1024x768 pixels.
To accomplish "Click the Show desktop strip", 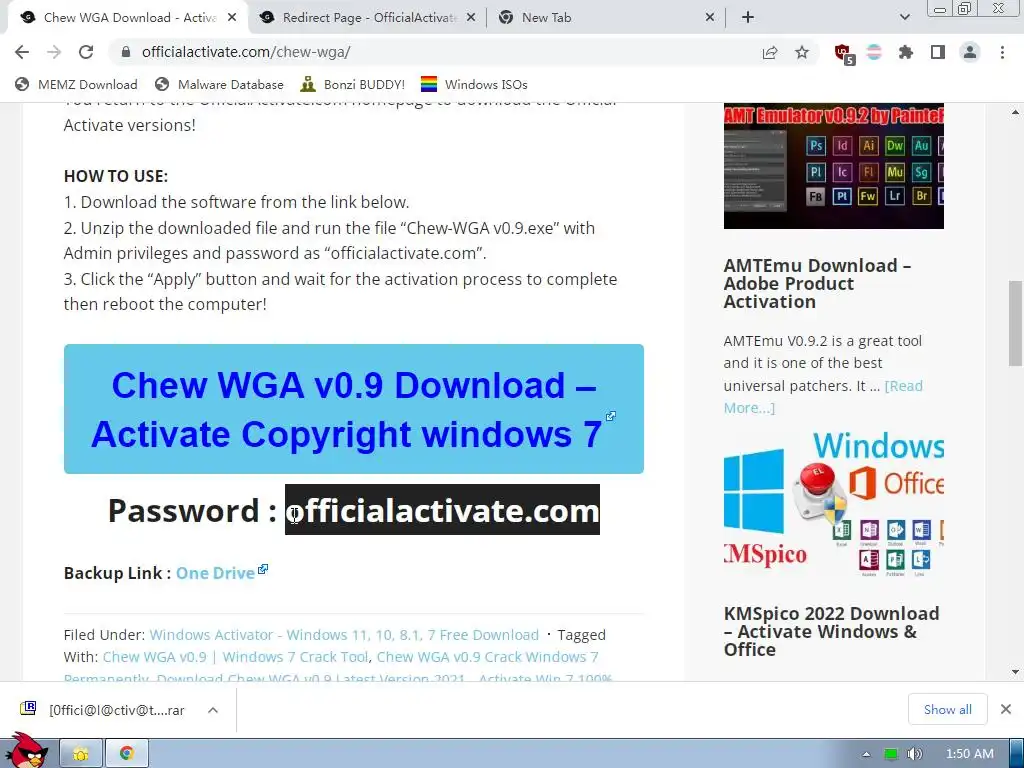I will point(1016,754).
